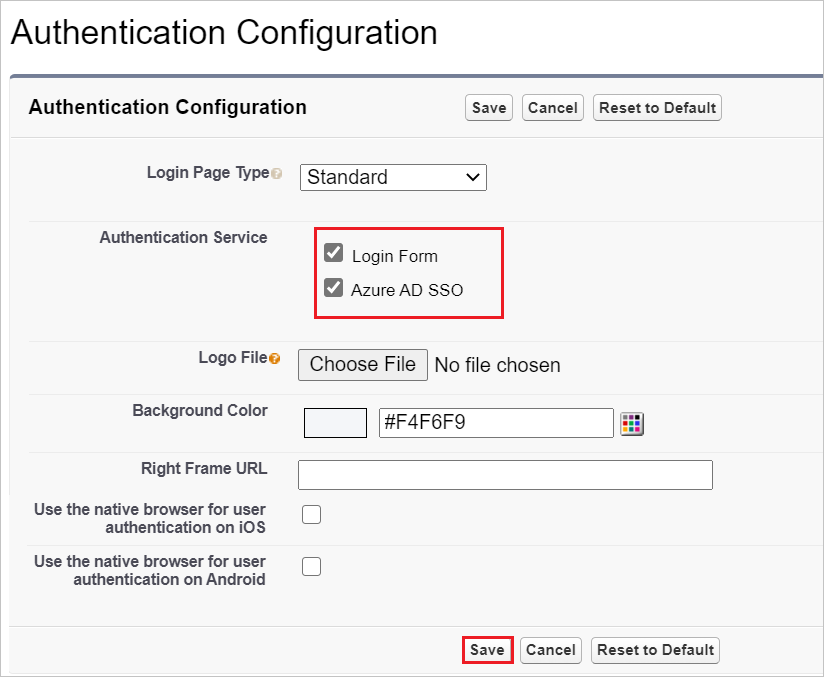824x677 pixels.
Task: Uncheck the Azure AD SSO checkbox
Action: [x=334, y=288]
